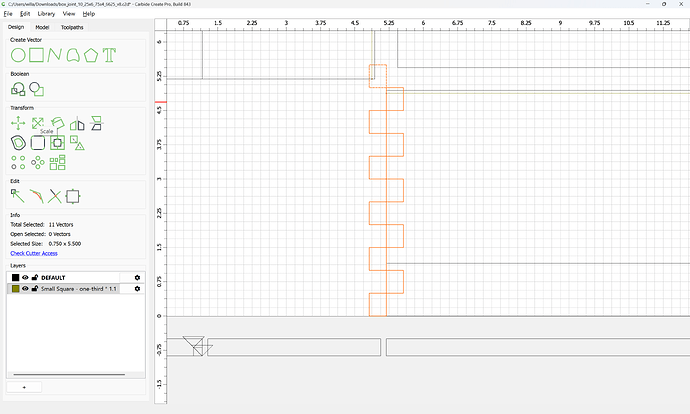Viewport: 690px width, 414px height.
Task: Choose the Align/flip vectors tool
Action: (96, 123)
